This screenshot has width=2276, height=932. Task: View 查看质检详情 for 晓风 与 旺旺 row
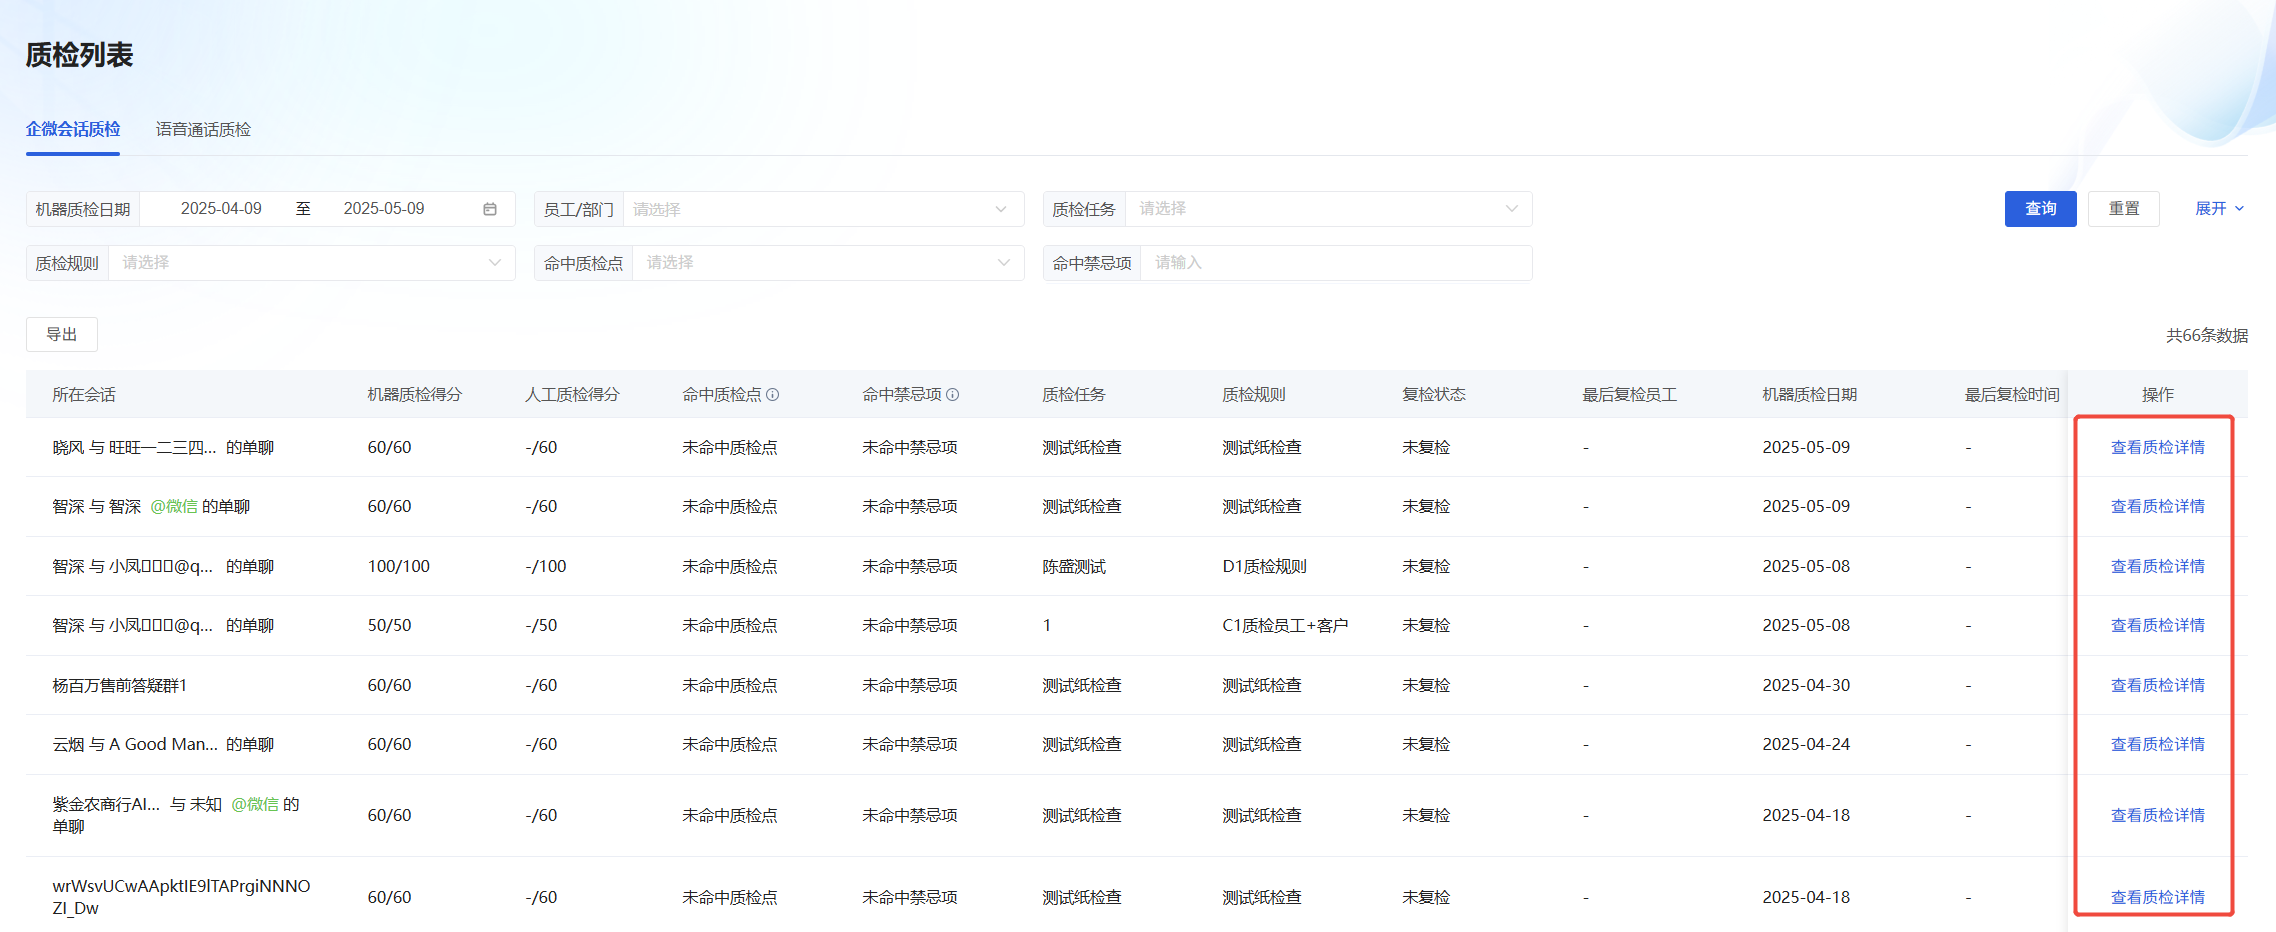click(x=2158, y=447)
